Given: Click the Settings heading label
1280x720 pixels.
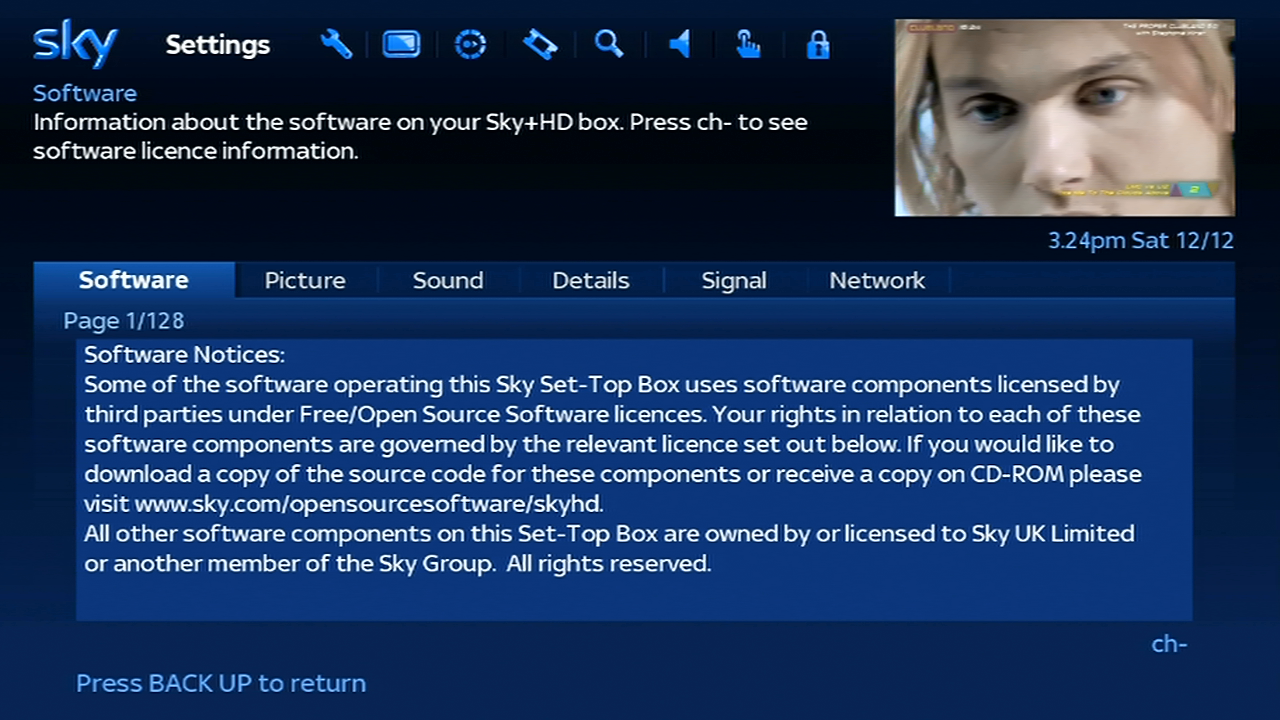Looking at the screenshot, I should point(218,45).
